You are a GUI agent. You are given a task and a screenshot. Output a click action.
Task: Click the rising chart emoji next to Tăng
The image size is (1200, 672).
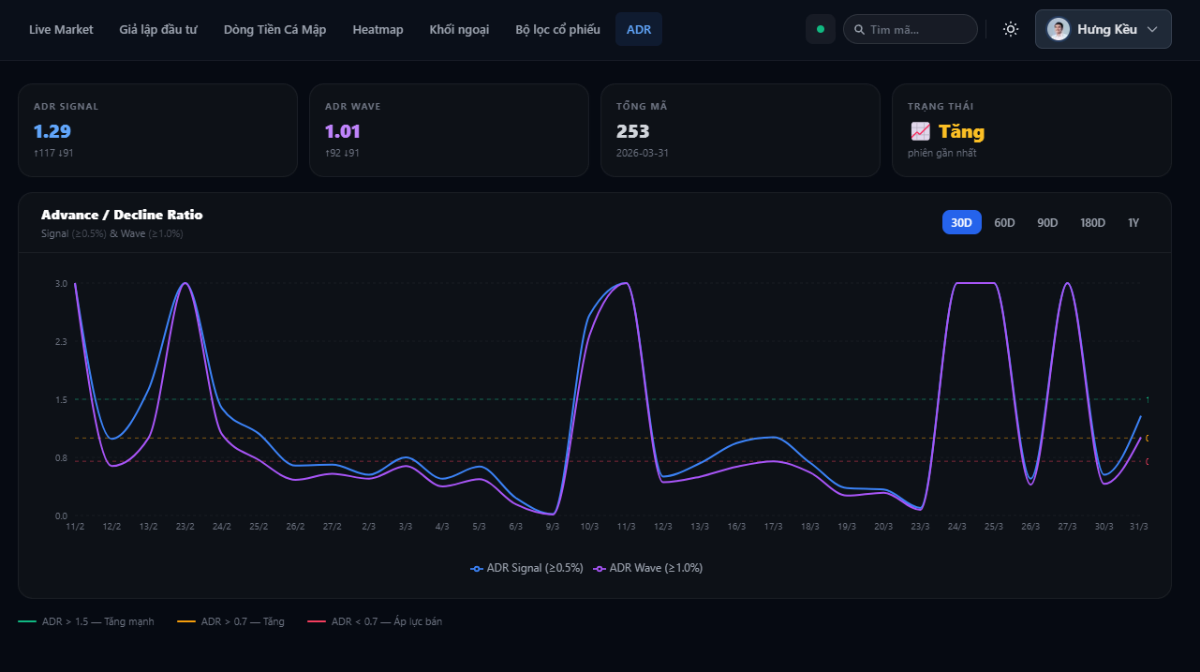pos(920,131)
